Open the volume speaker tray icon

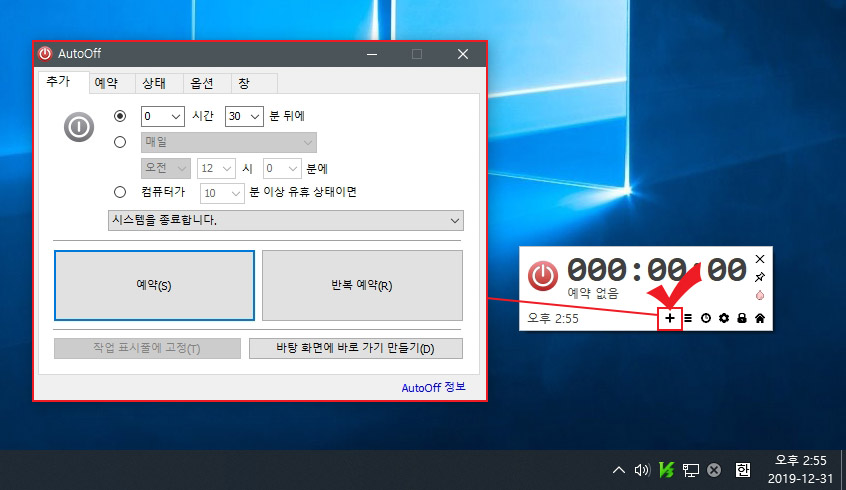[642, 470]
